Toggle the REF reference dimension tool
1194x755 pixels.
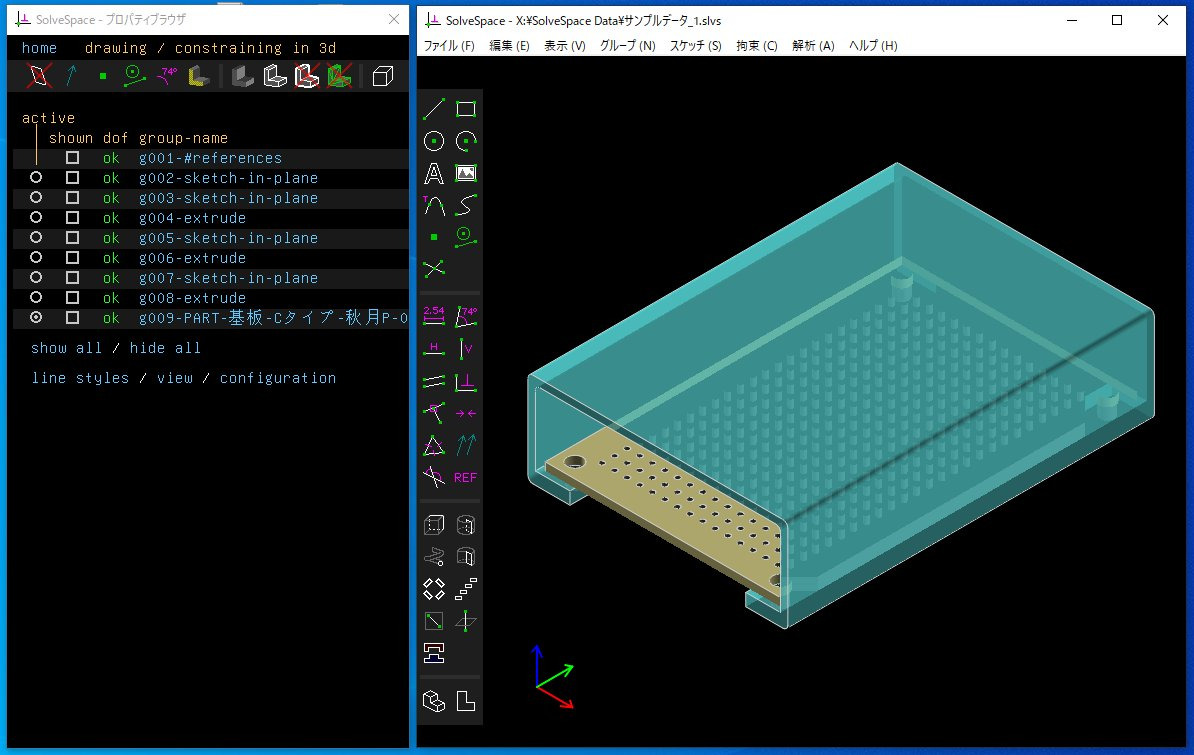click(x=466, y=477)
